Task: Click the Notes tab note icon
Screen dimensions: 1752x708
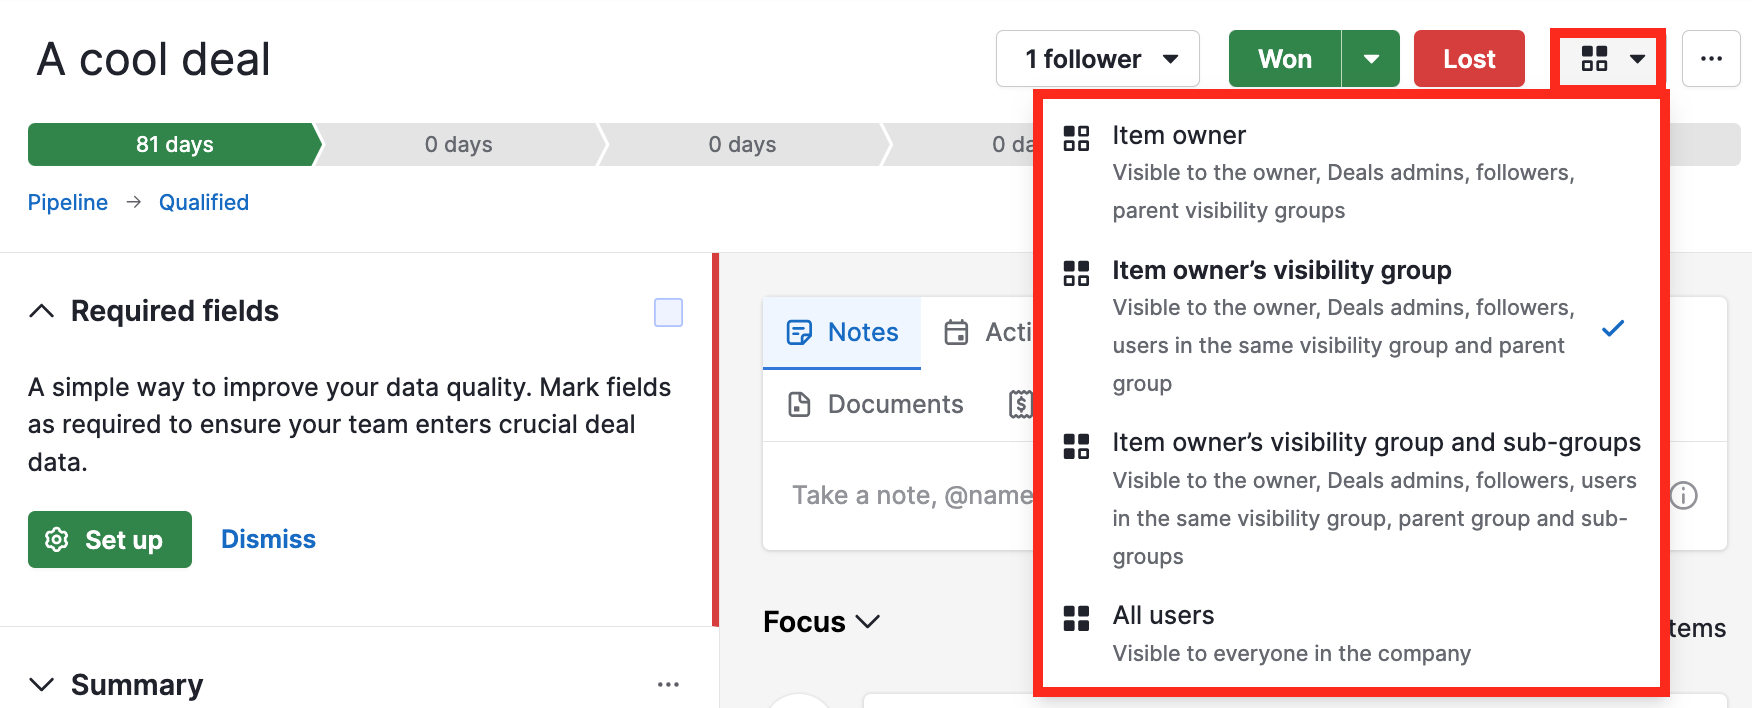Action: [800, 331]
